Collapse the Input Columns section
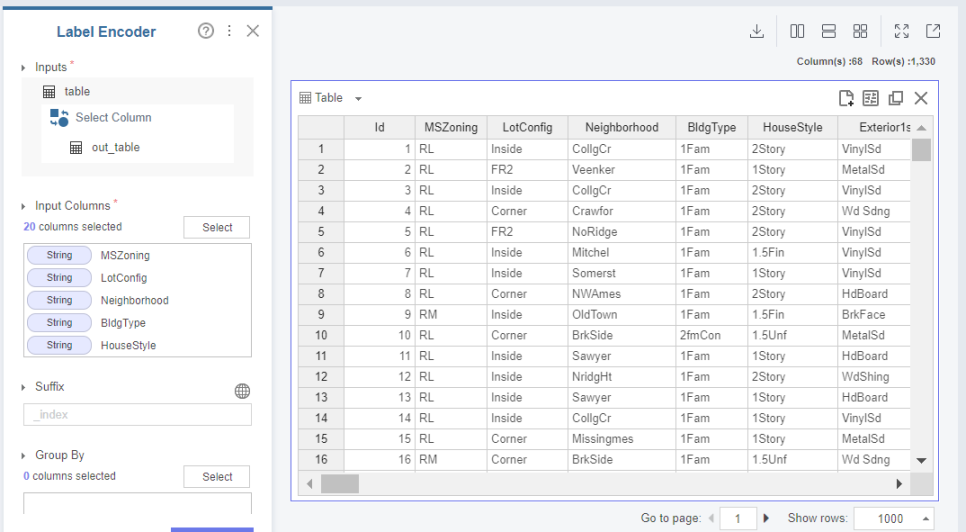This screenshot has width=966, height=532. [23, 206]
